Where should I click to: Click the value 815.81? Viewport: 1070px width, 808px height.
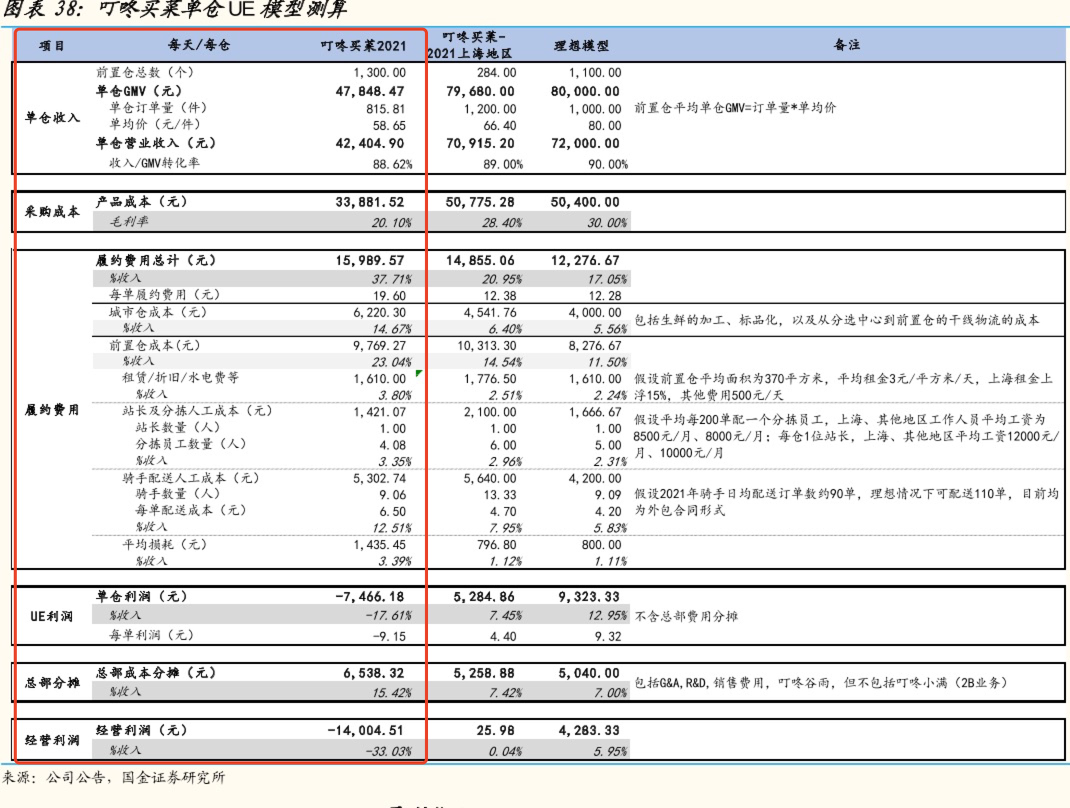[386, 109]
